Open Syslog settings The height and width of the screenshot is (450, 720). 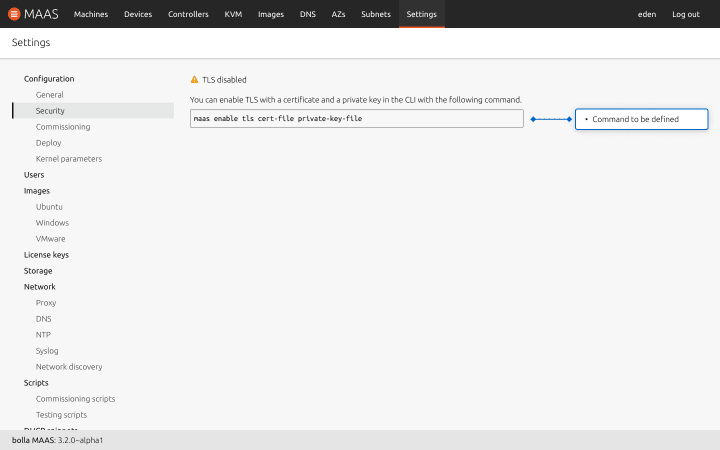[x=47, y=351]
